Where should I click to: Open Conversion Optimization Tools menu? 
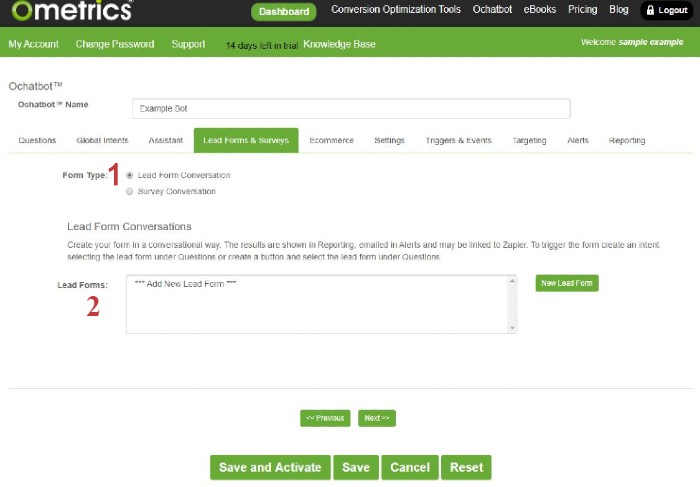396,9
